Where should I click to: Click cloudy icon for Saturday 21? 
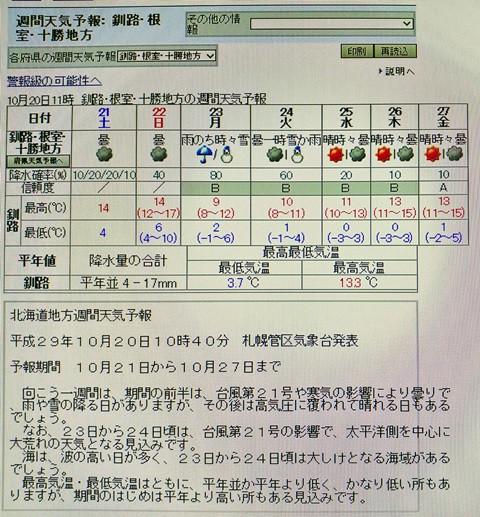coord(104,155)
